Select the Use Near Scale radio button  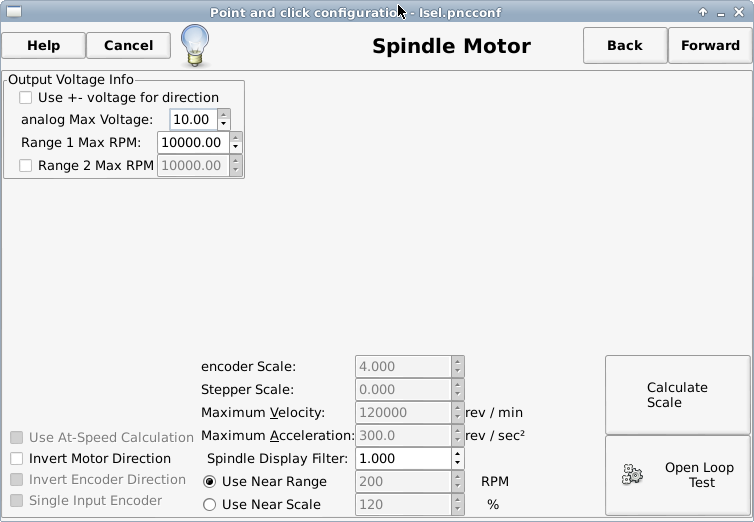pos(210,505)
